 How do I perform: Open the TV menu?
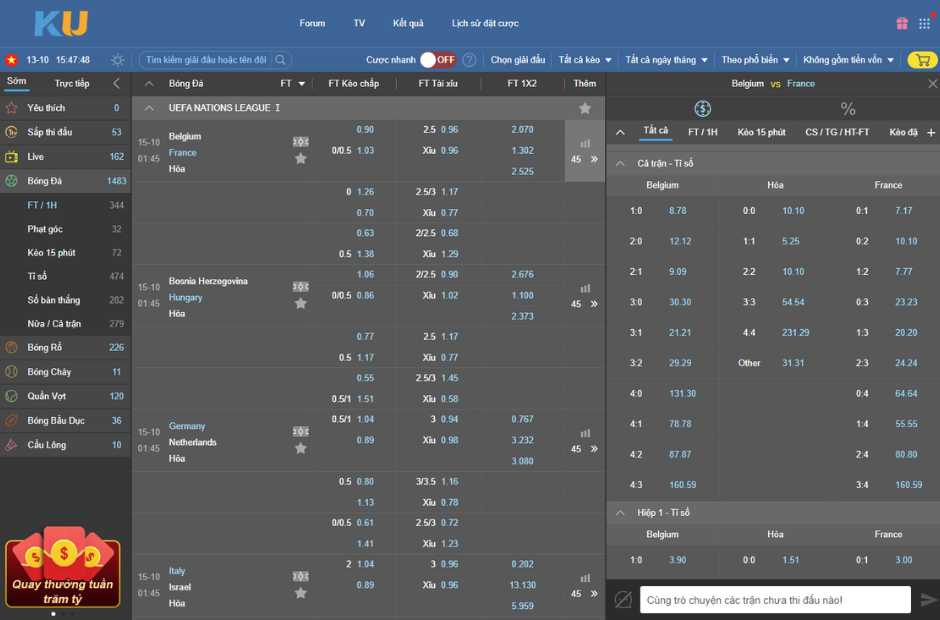359,23
